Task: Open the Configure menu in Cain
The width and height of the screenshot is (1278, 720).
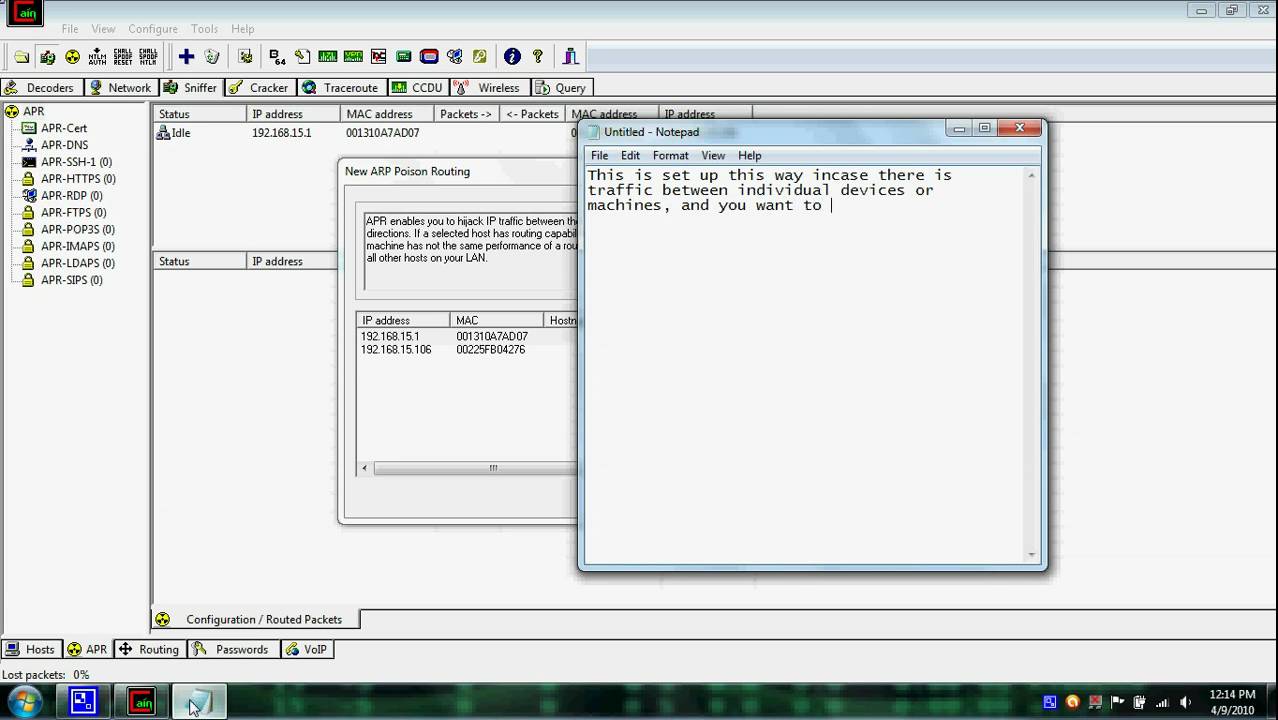Action: (153, 29)
